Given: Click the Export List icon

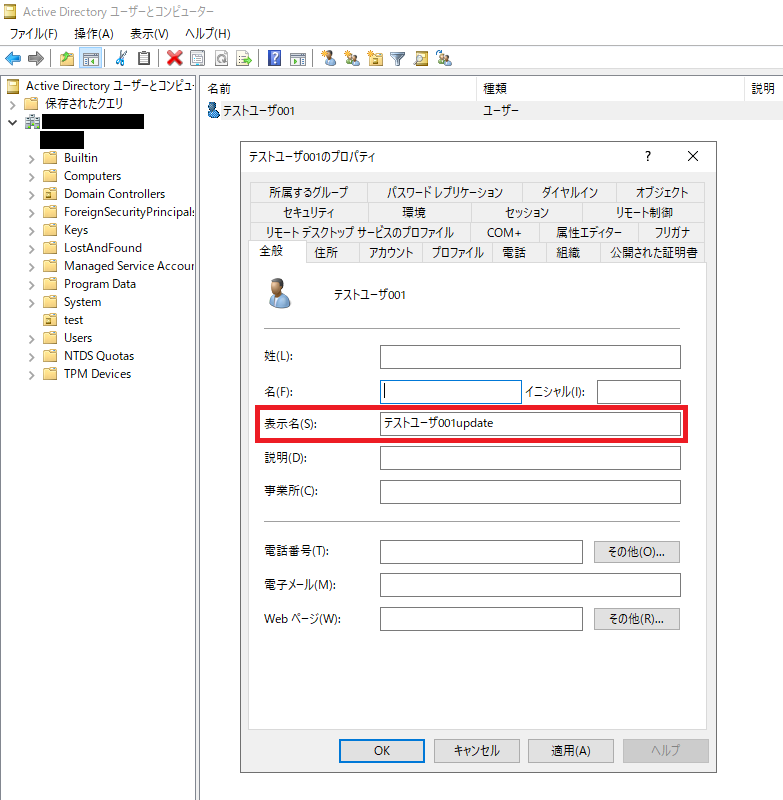Looking at the screenshot, I should click(244, 59).
